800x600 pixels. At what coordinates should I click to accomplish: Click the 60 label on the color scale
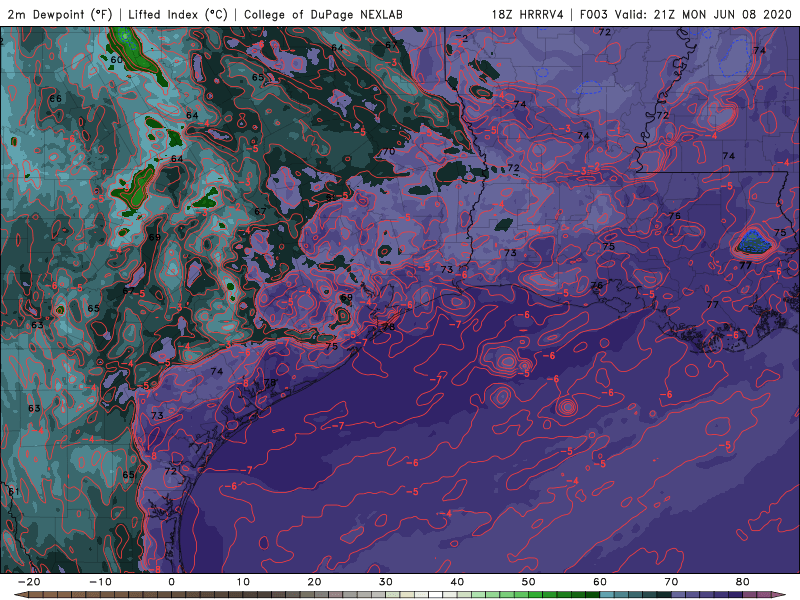coord(600,582)
